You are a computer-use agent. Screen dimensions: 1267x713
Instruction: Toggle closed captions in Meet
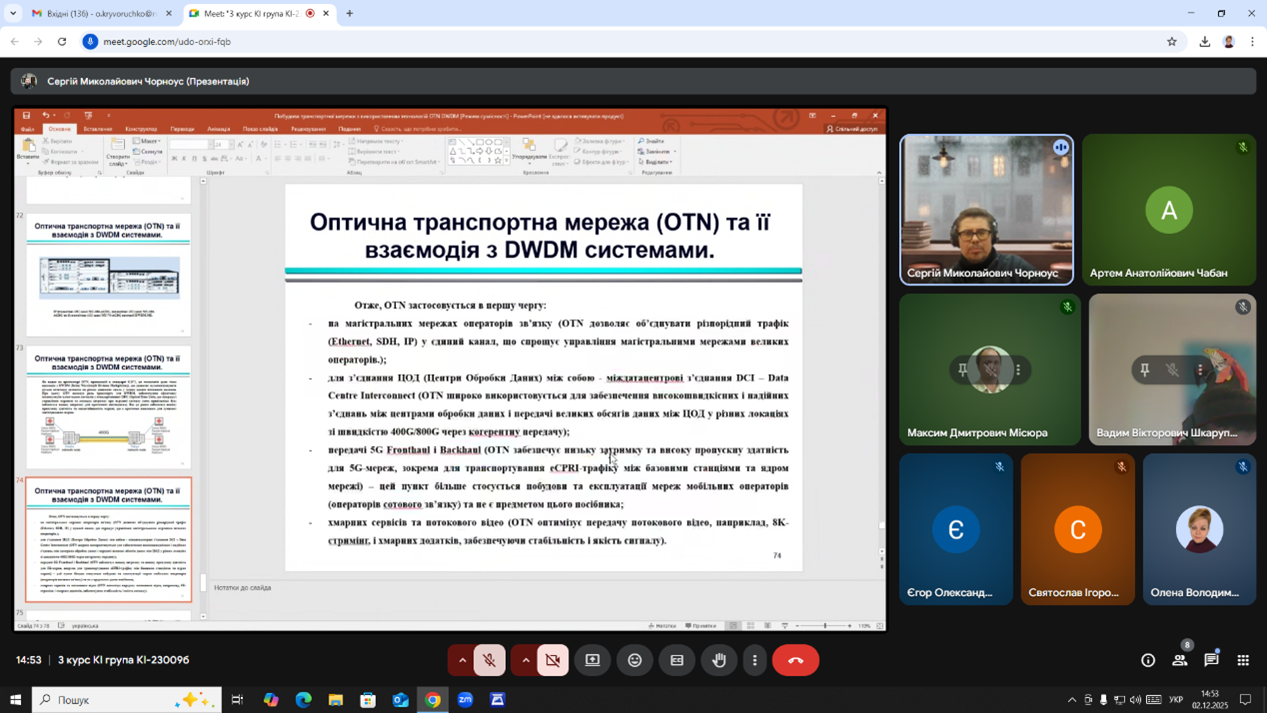677,660
